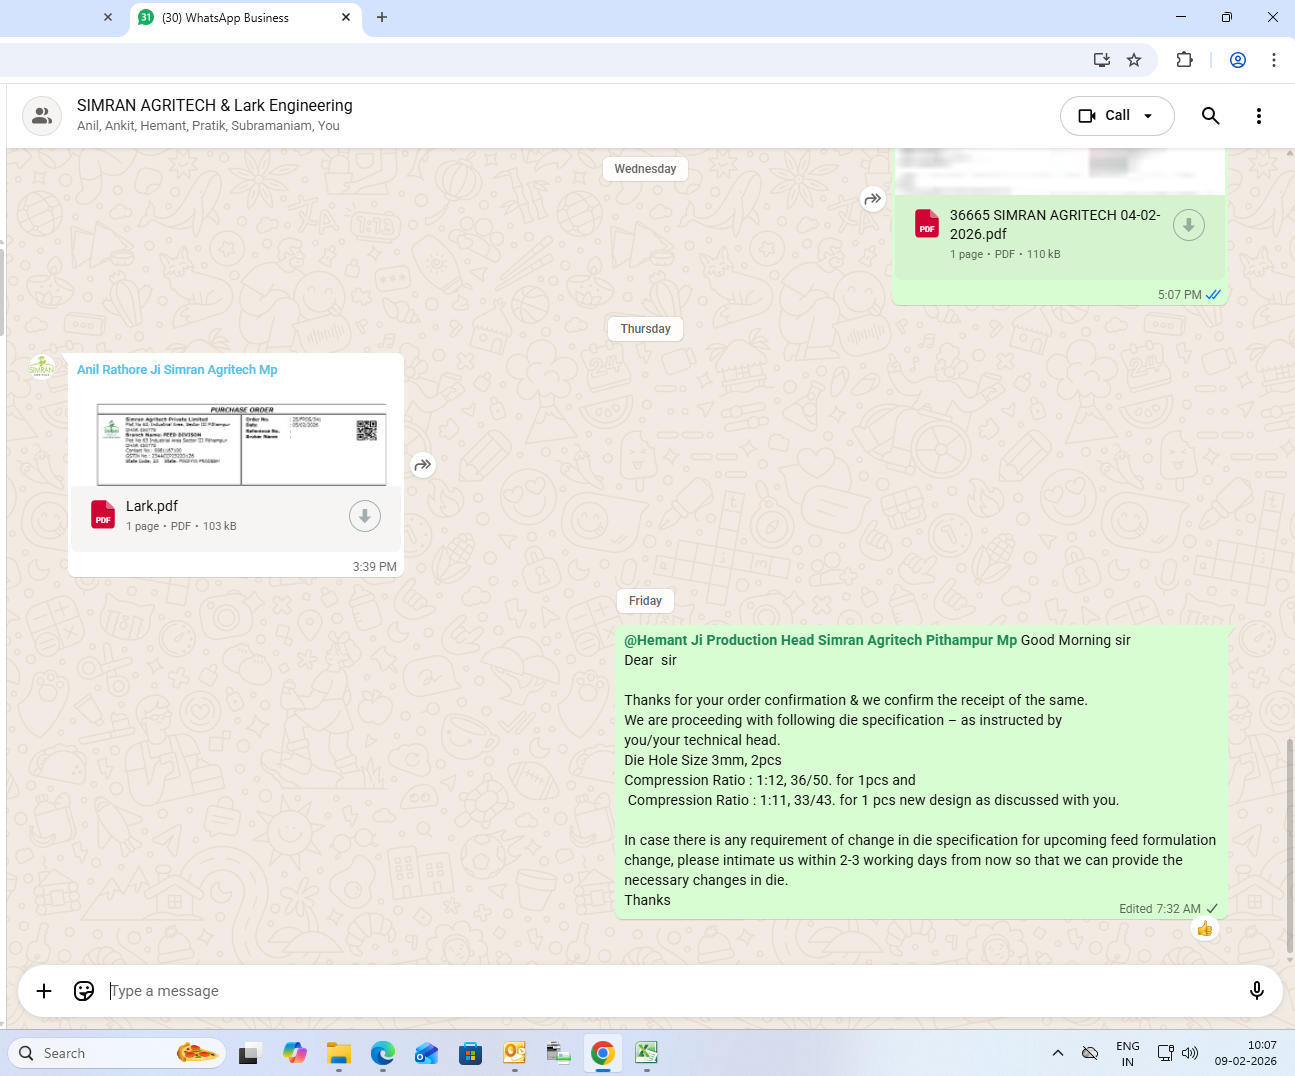Open the purchase order PDF preview thumbnail
Viewport: 1295px width, 1076px height.
click(241, 444)
